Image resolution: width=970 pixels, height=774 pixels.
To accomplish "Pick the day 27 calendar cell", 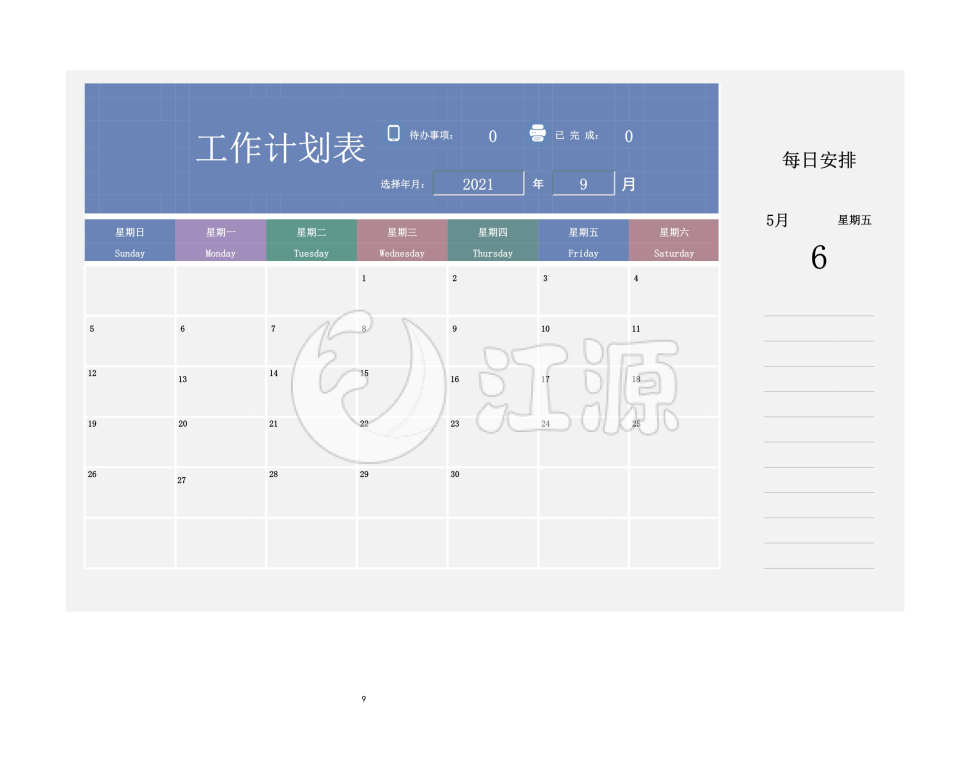I will [x=221, y=493].
